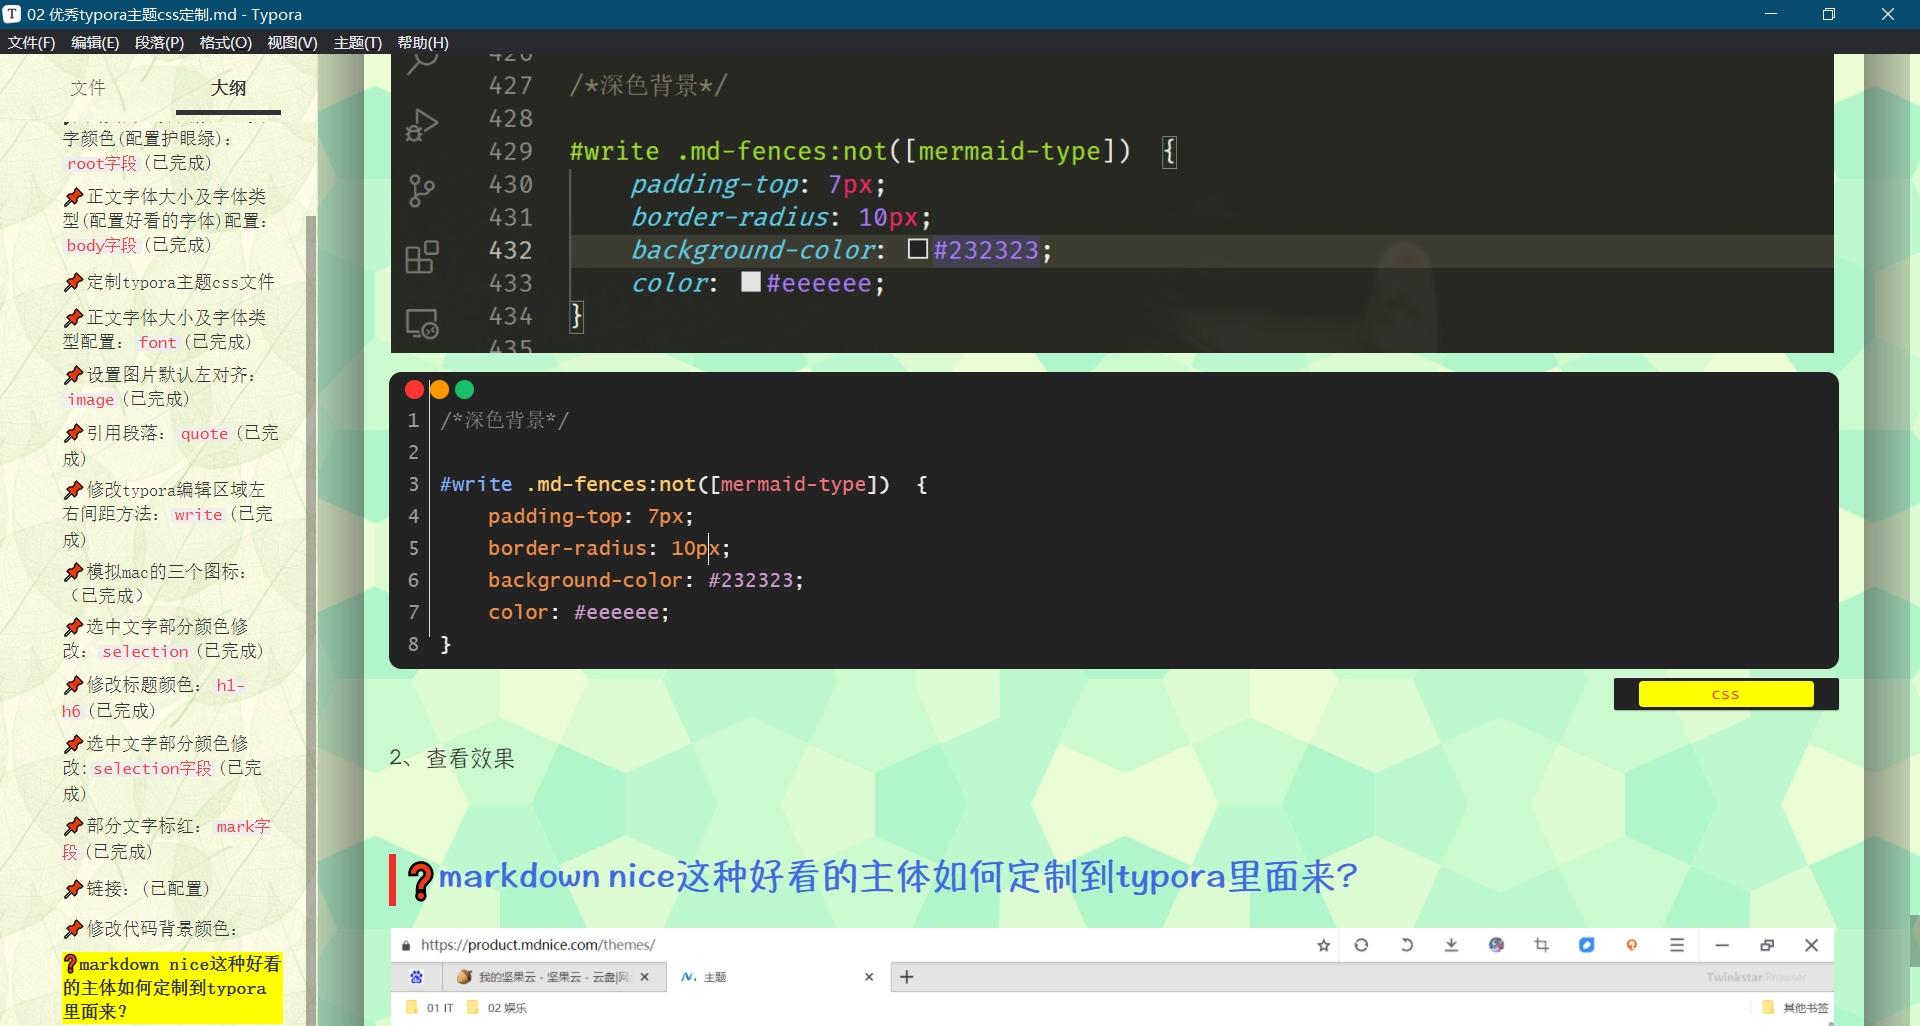Open the 帮助(H) menu
1920x1026 pixels.
coord(423,42)
